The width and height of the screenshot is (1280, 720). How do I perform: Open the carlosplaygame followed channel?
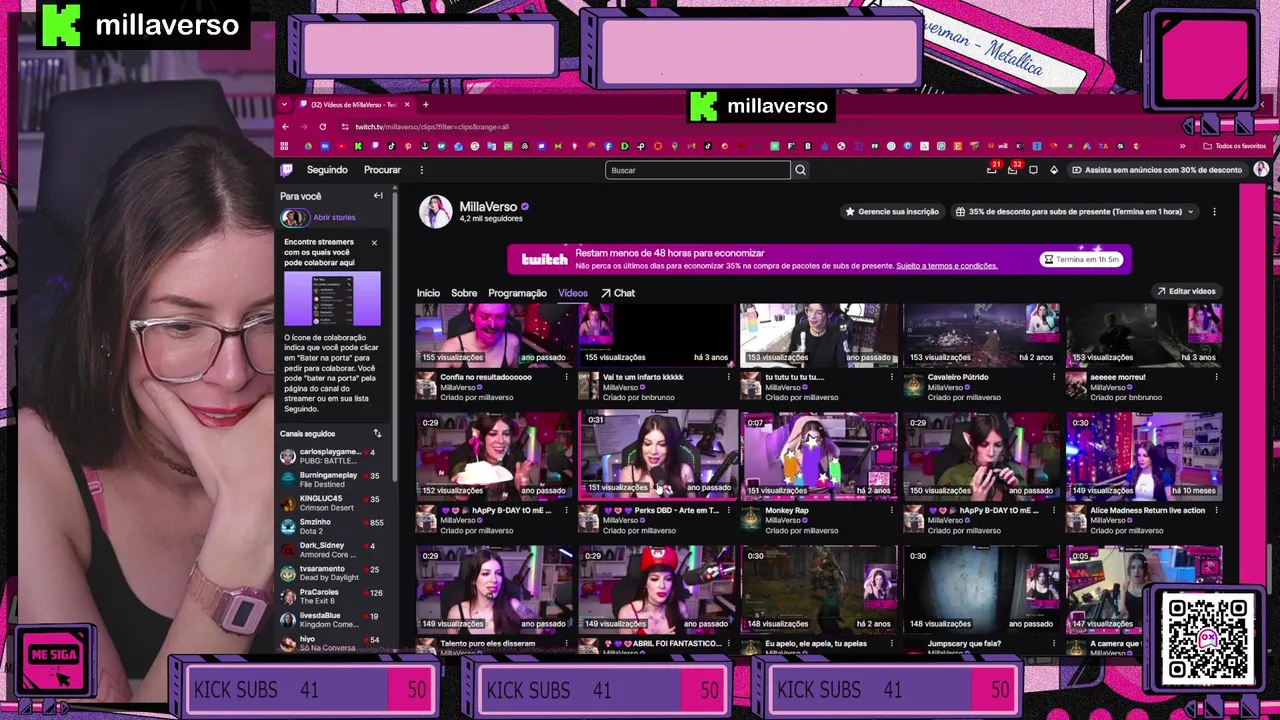tap(330, 456)
